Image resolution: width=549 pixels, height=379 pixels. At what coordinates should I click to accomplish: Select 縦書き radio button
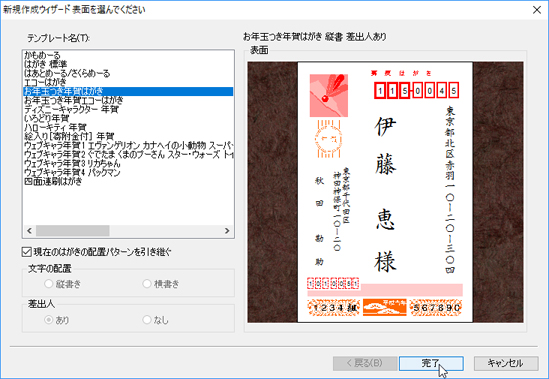point(49,284)
